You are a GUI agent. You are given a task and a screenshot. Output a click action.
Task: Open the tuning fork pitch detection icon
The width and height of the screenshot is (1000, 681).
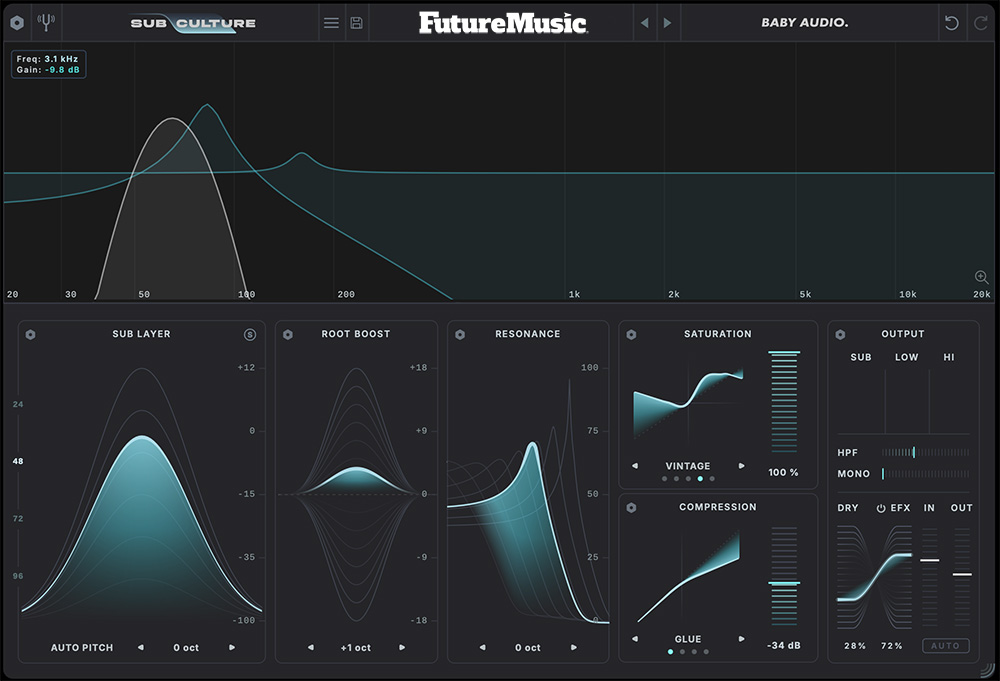click(46, 22)
